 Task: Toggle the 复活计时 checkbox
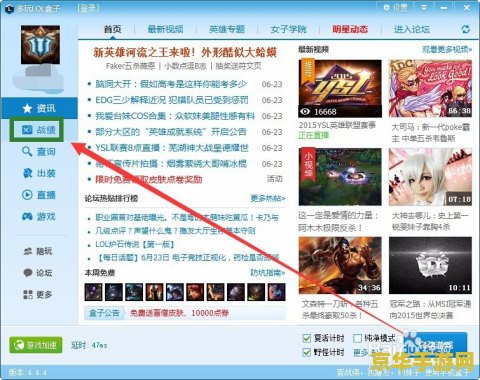[307, 338]
